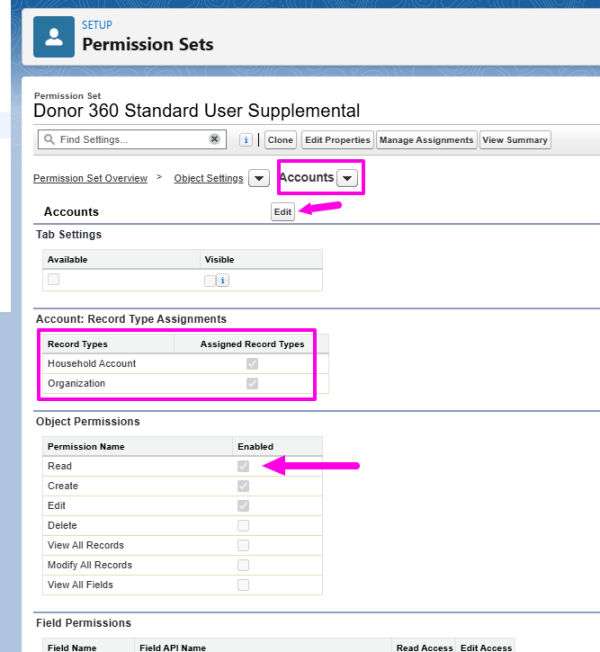The image size is (600, 652).
Task: Open the Object Settings breadcrumb link
Action: point(208,178)
